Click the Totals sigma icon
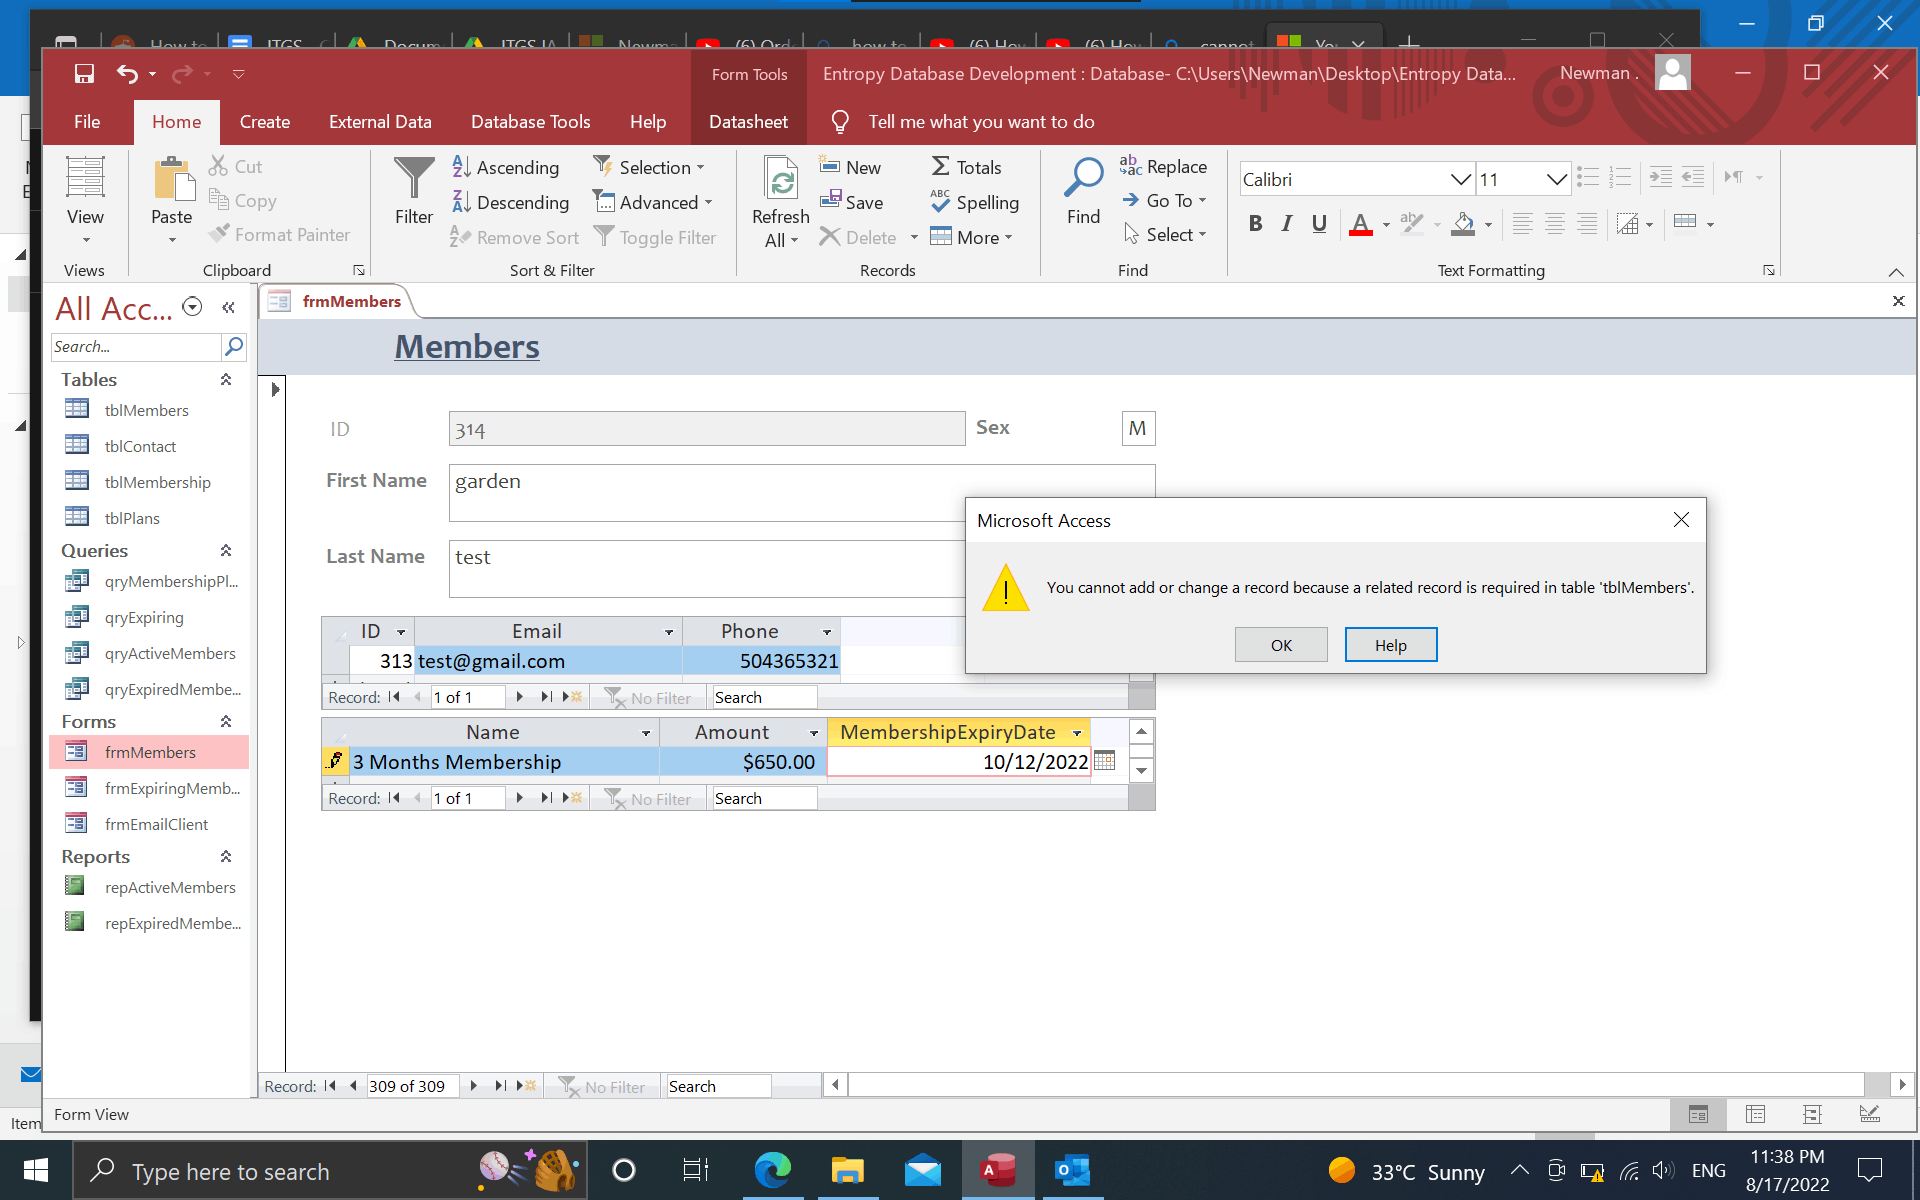 click(941, 167)
